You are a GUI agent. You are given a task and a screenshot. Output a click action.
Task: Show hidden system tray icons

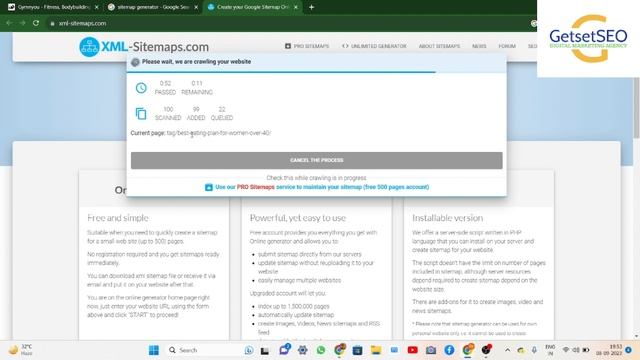point(507,350)
